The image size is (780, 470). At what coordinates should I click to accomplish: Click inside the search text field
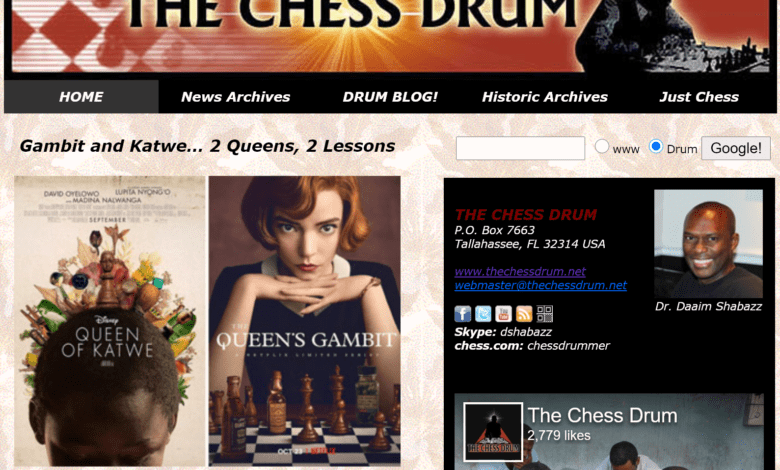520,148
